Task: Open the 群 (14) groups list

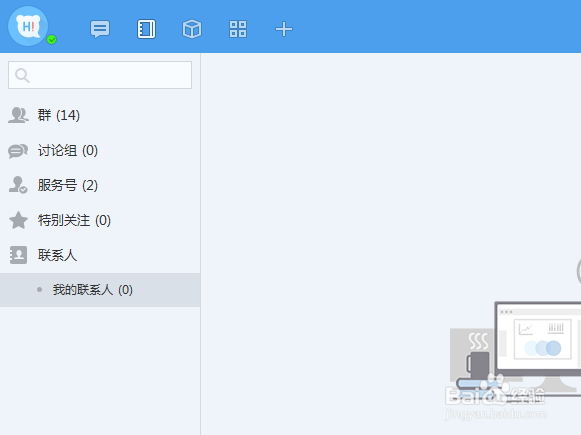Action: 100,115
